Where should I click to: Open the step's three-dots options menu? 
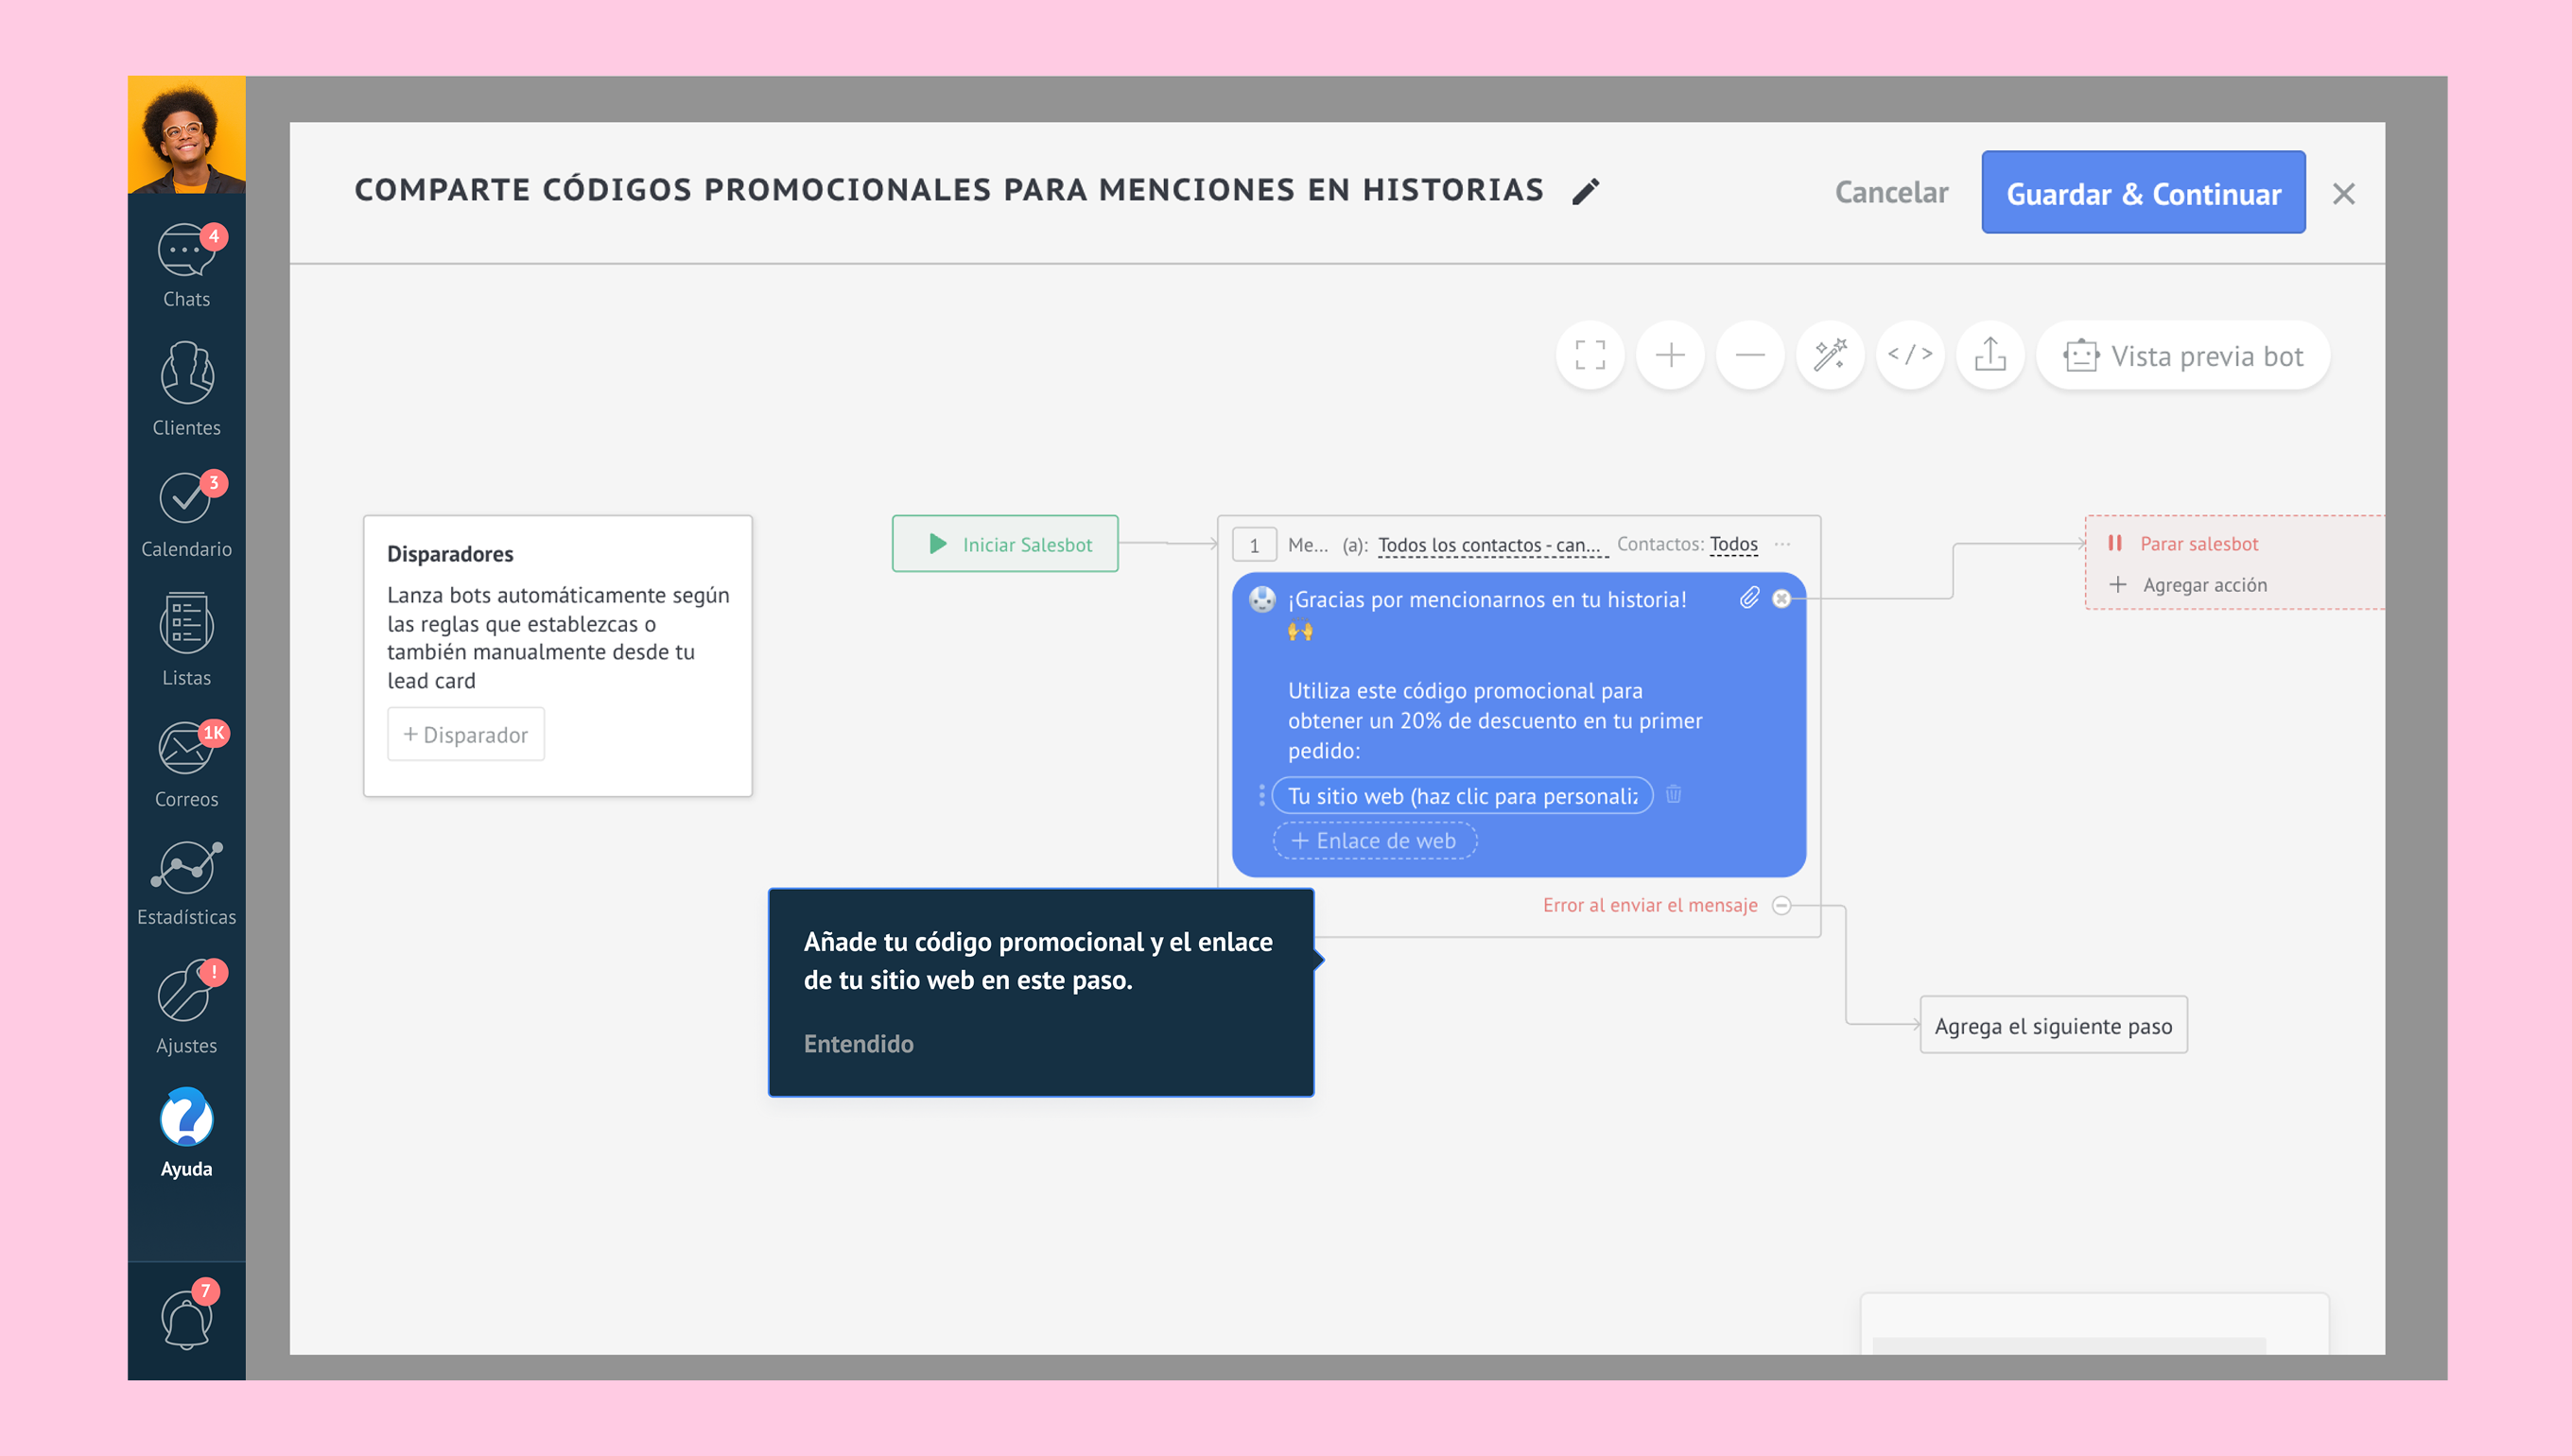(1782, 544)
